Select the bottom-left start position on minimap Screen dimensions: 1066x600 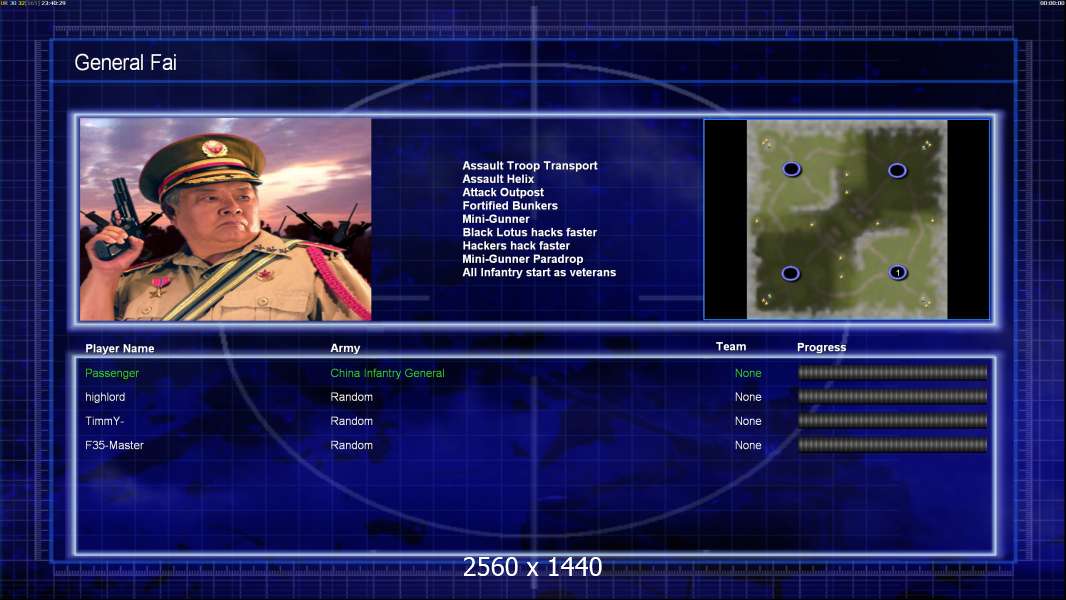(x=790, y=273)
